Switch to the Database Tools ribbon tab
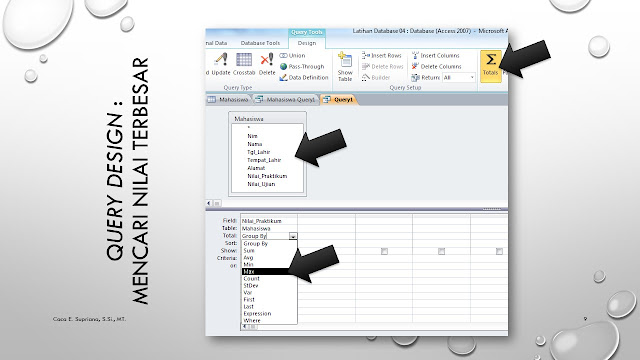 pos(260,43)
